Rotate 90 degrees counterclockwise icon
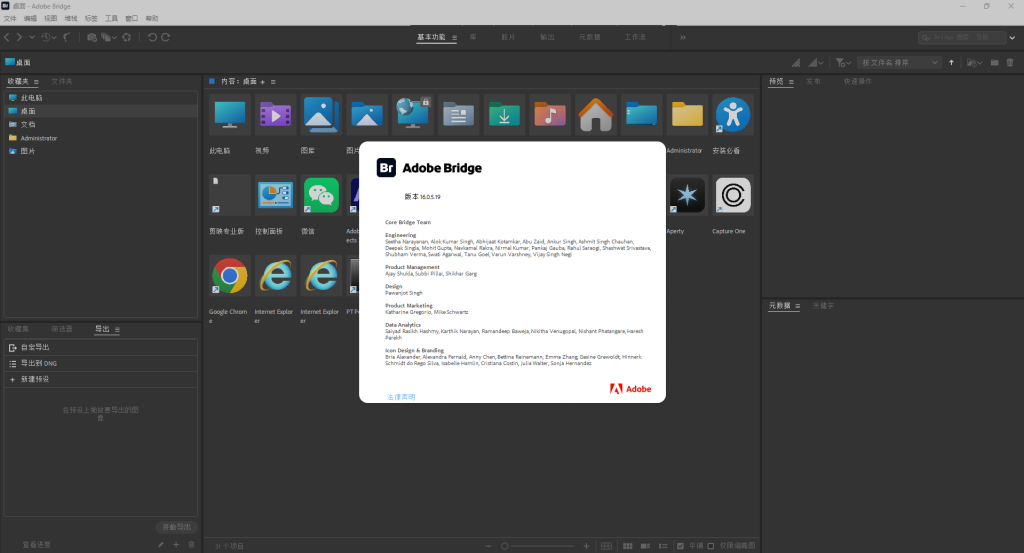Viewport: 1024px width, 553px height. pos(152,37)
